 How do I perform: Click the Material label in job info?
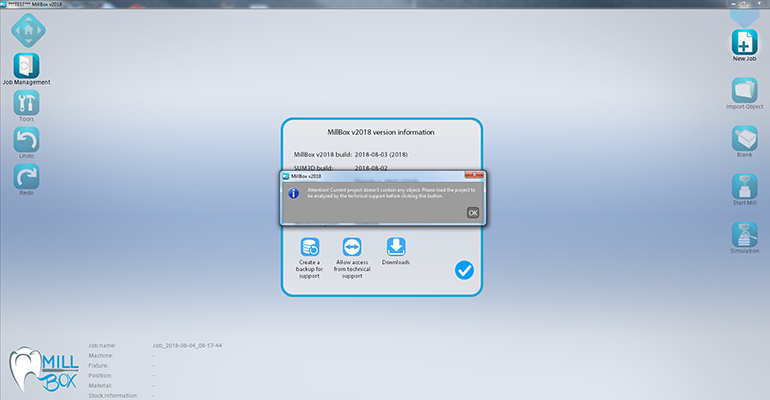(100, 386)
